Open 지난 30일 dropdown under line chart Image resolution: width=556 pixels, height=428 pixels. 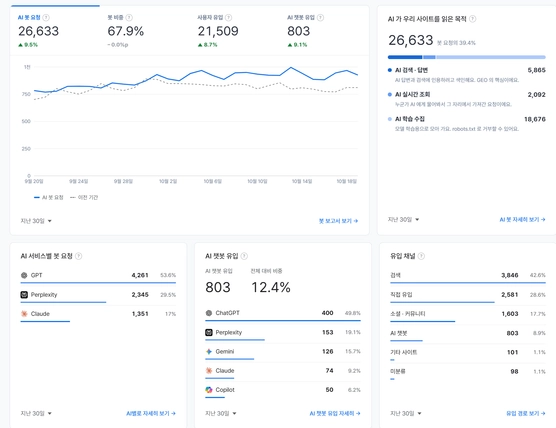[36, 221]
